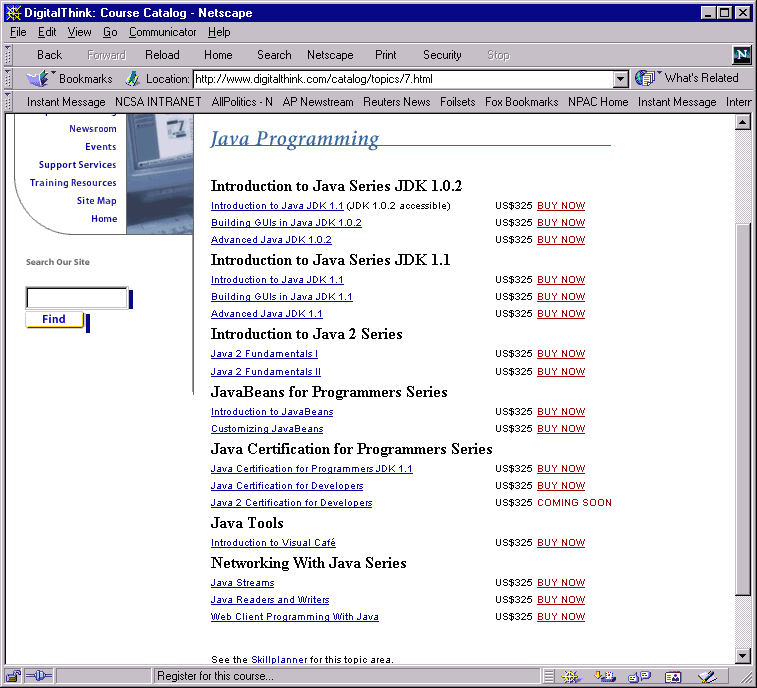Viewport: 757px width, 688px height.
Task: Click the Fox Bookmarks personal toolbar folder
Action: 521,102
